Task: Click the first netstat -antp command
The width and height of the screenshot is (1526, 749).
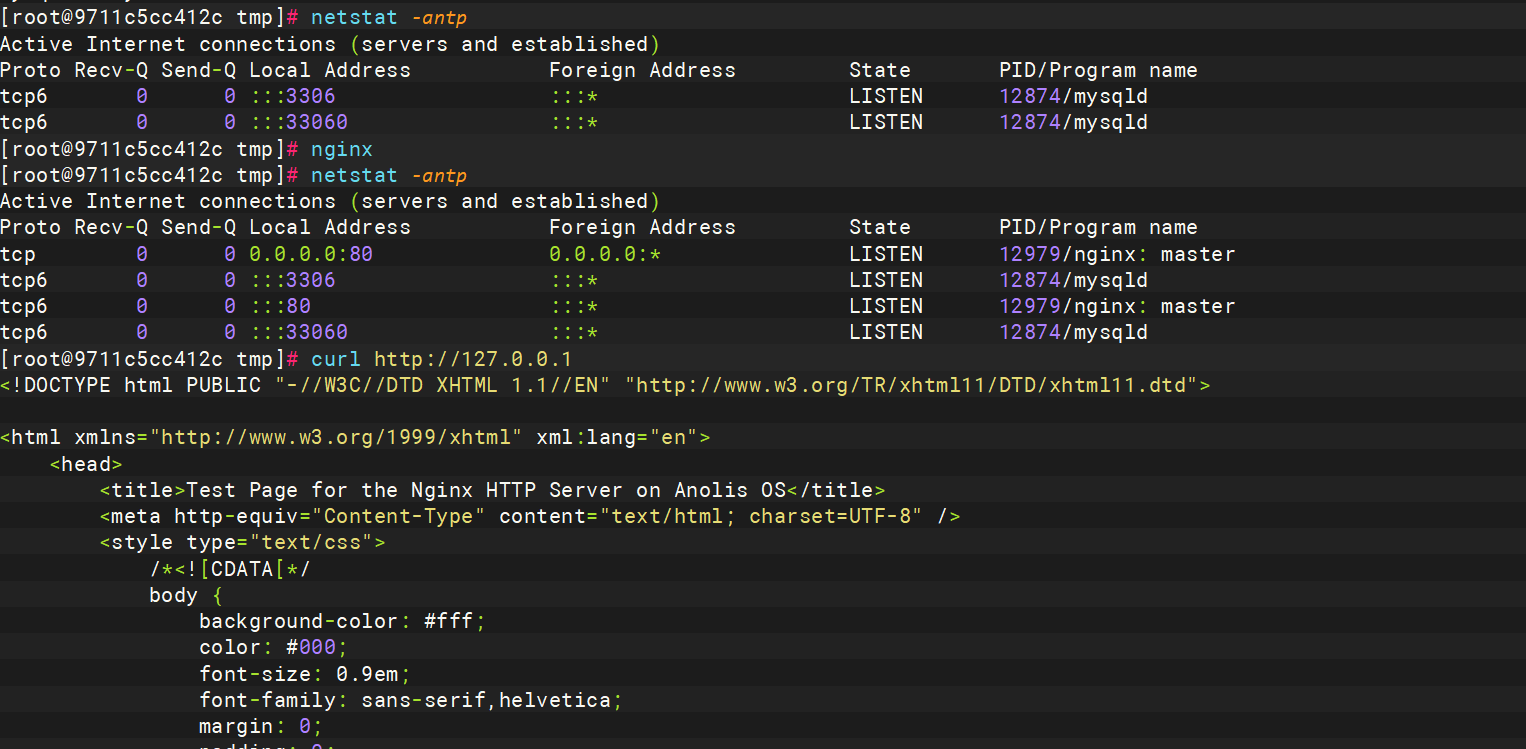Action: [x=389, y=18]
